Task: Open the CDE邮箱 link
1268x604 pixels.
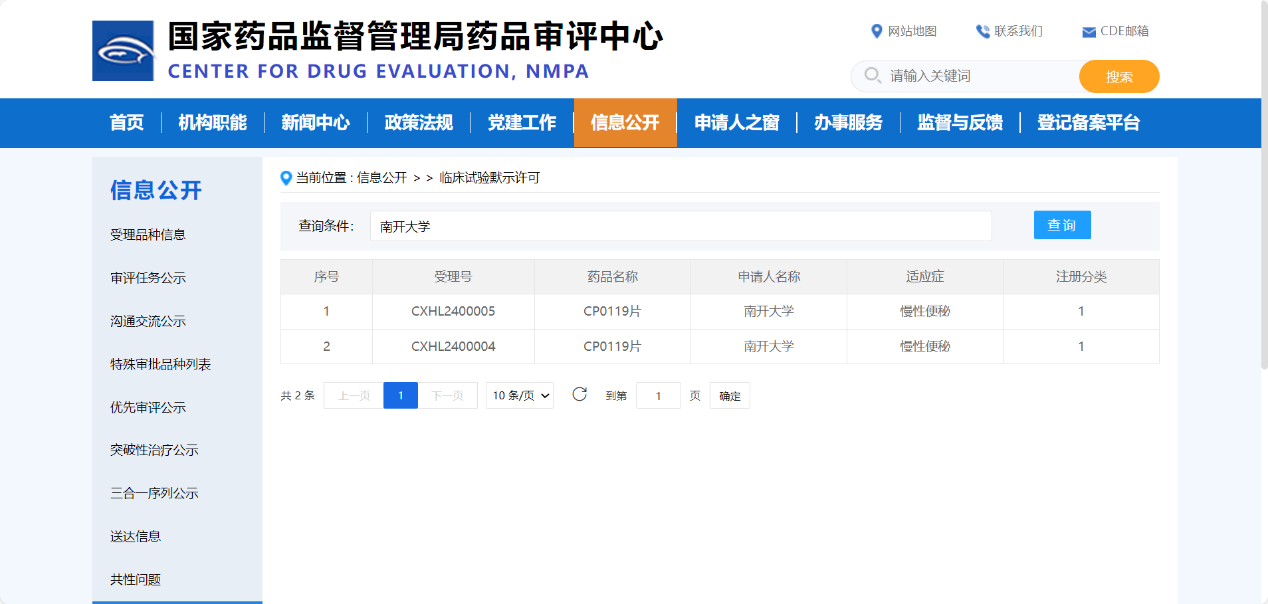Action: [1124, 31]
